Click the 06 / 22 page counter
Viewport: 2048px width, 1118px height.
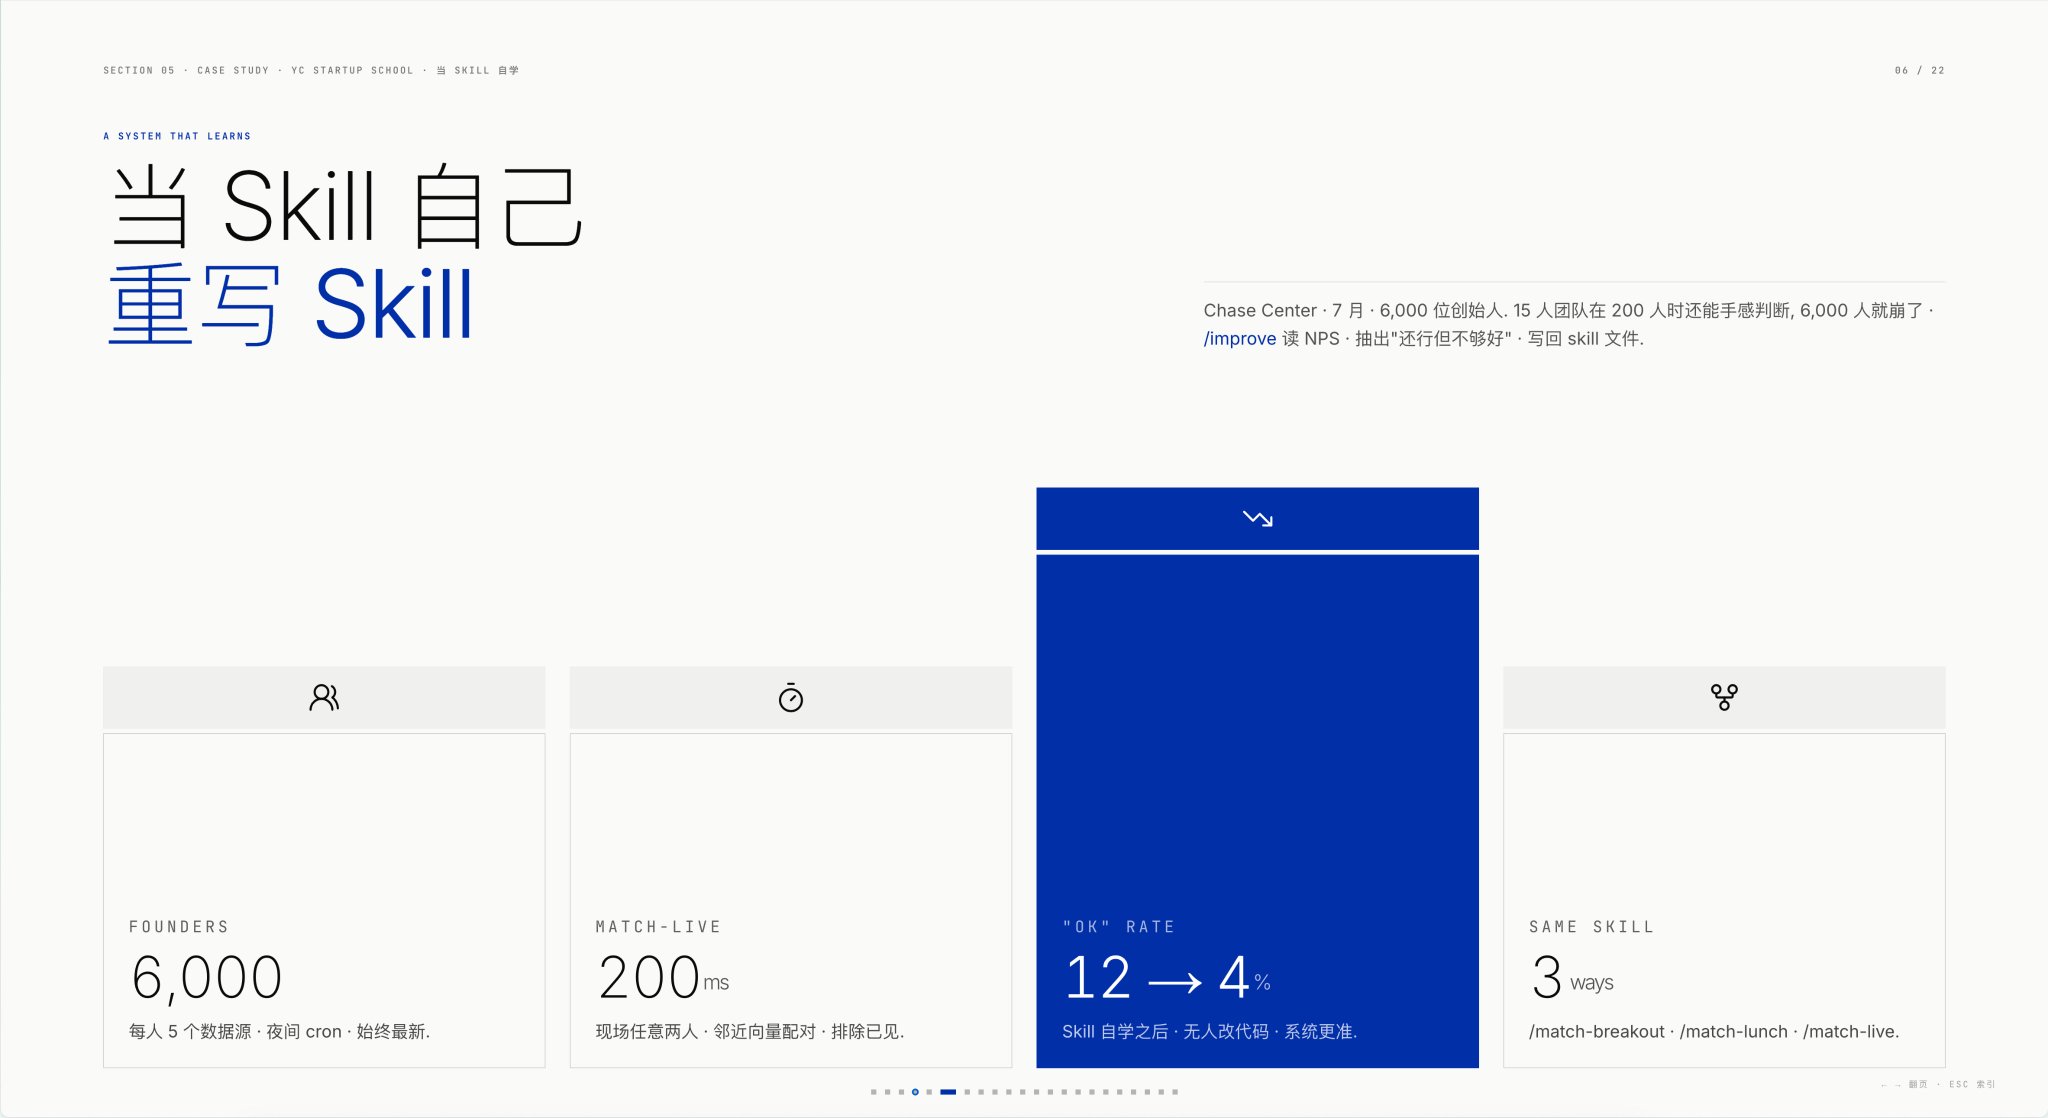[x=1919, y=70]
